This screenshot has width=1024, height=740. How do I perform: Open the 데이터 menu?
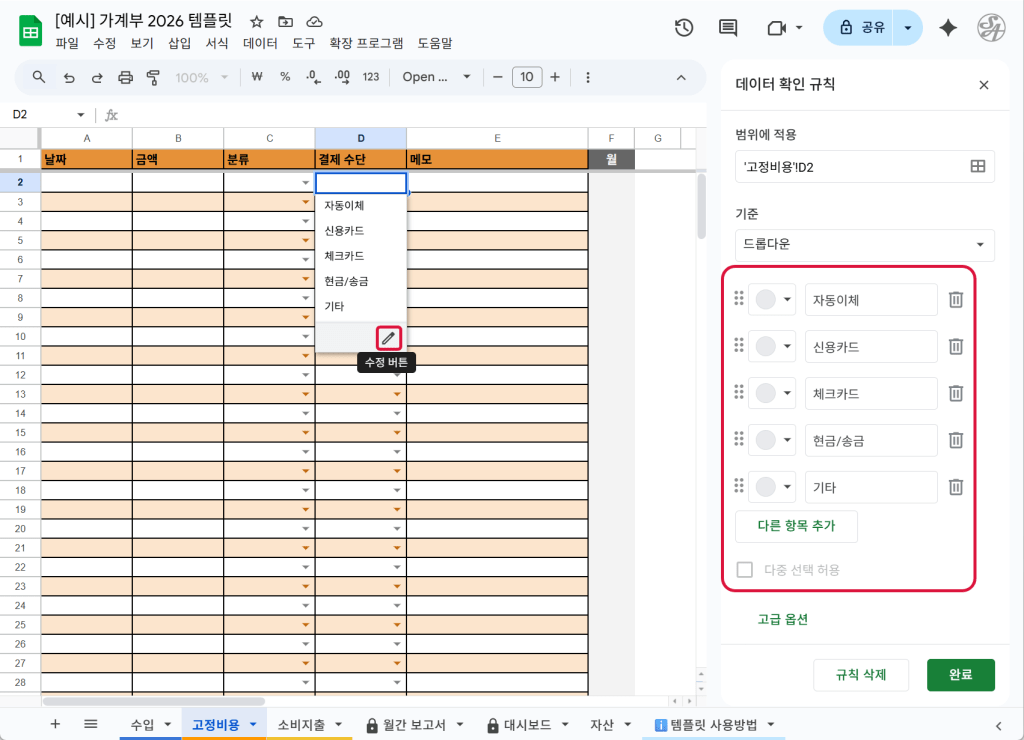[260, 43]
